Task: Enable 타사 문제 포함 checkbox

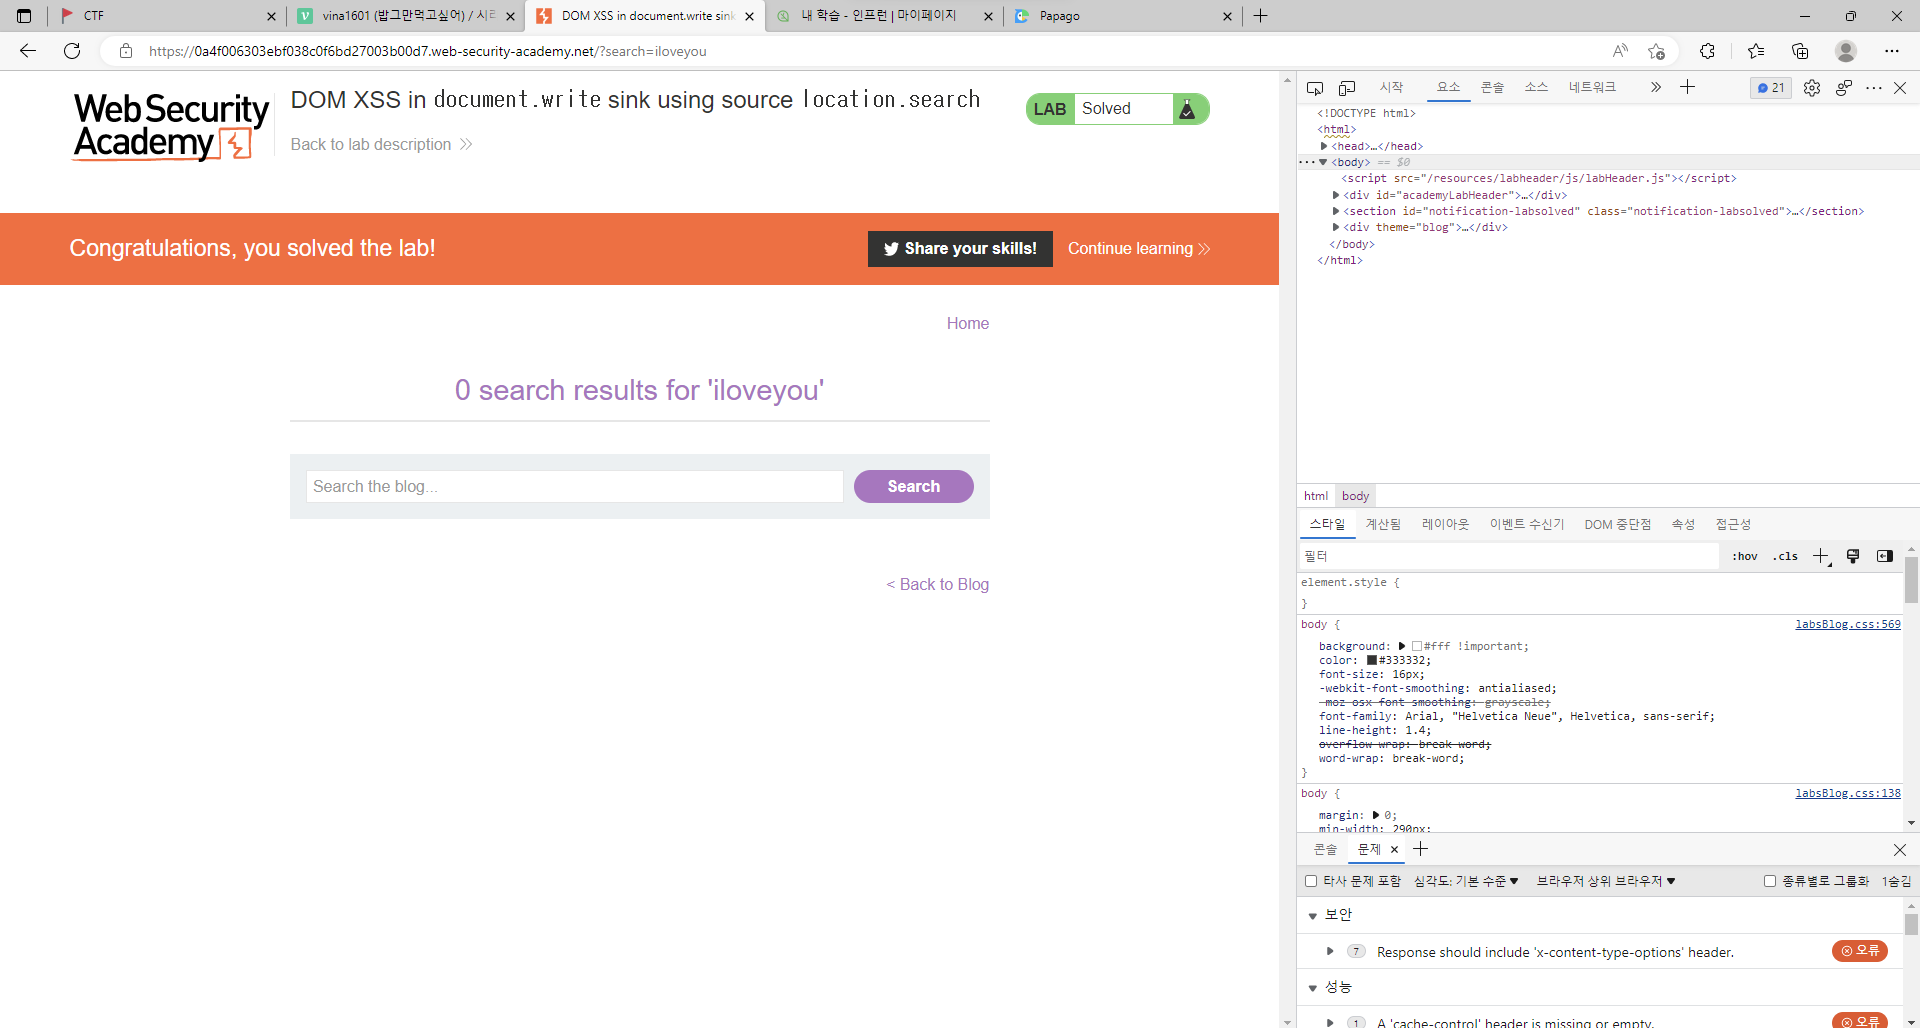Action: 1311,881
